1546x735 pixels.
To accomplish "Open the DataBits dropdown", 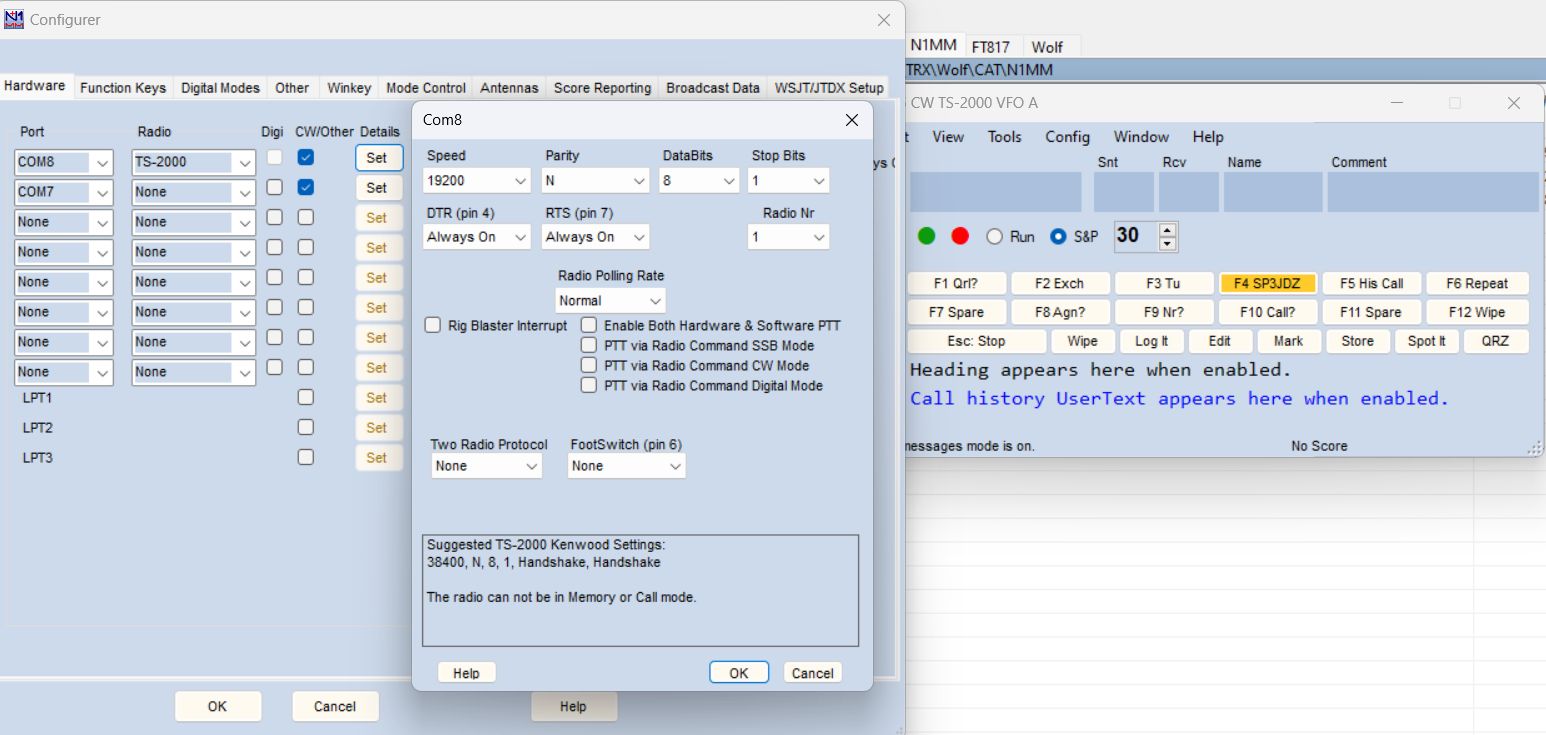I will pyautogui.click(x=699, y=181).
